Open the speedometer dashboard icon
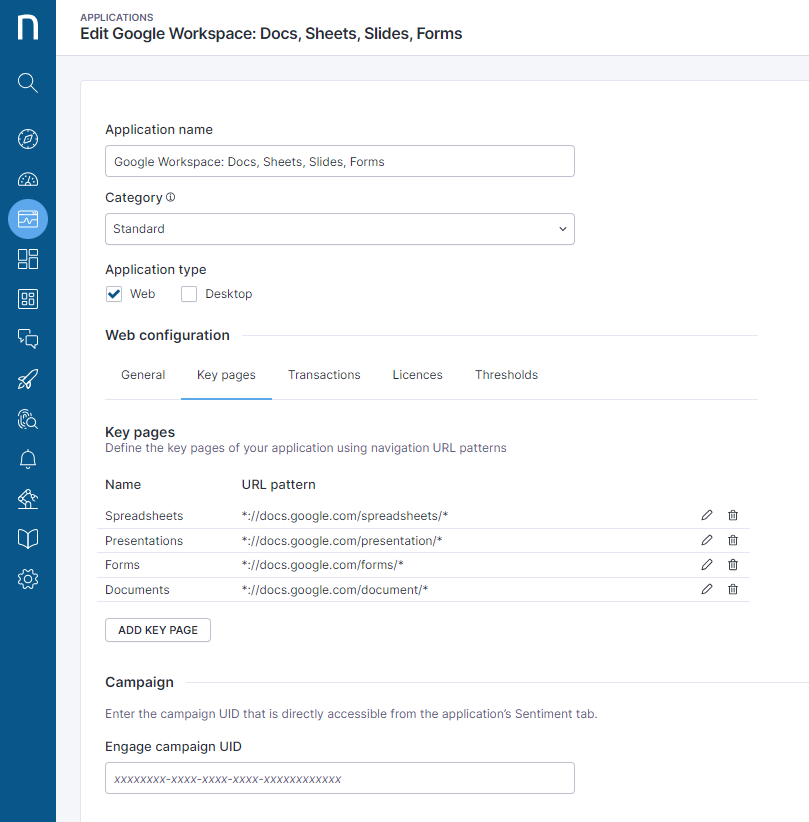 pos(28,179)
